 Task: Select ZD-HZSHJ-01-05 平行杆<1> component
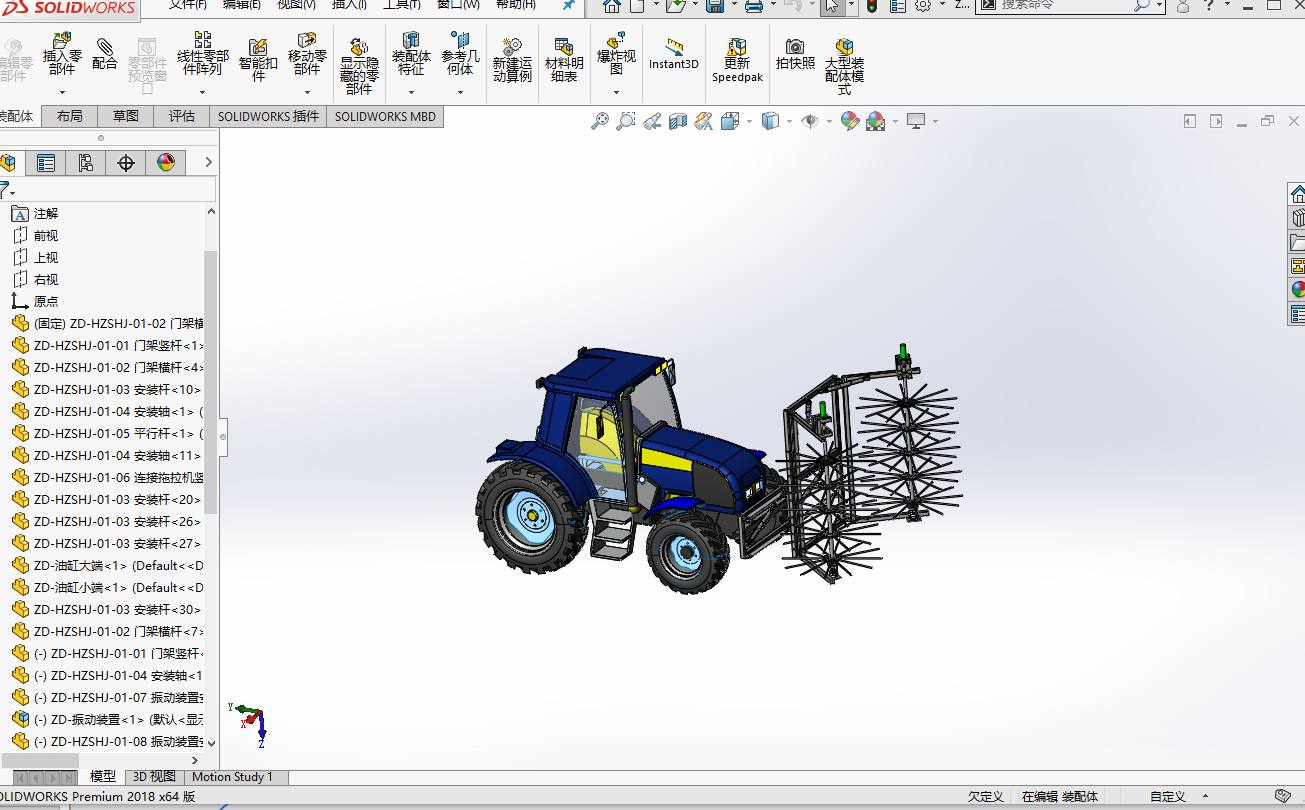pyautogui.click(x=107, y=434)
